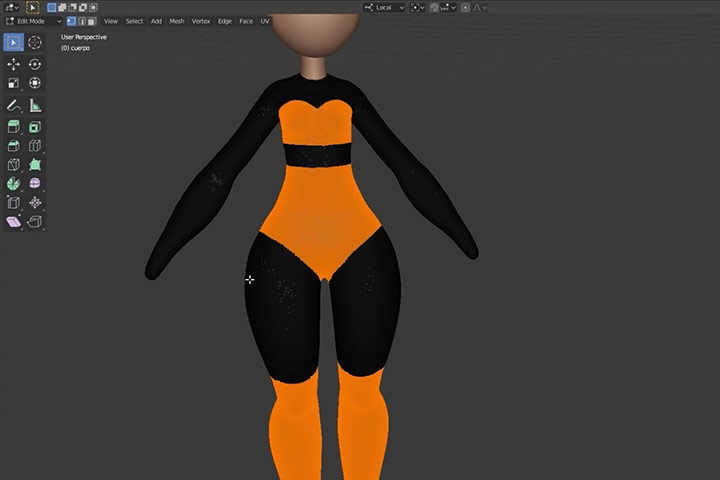Click the tweak select tool icon in header
The width and height of the screenshot is (720, 480).
[x=32, y=7]
